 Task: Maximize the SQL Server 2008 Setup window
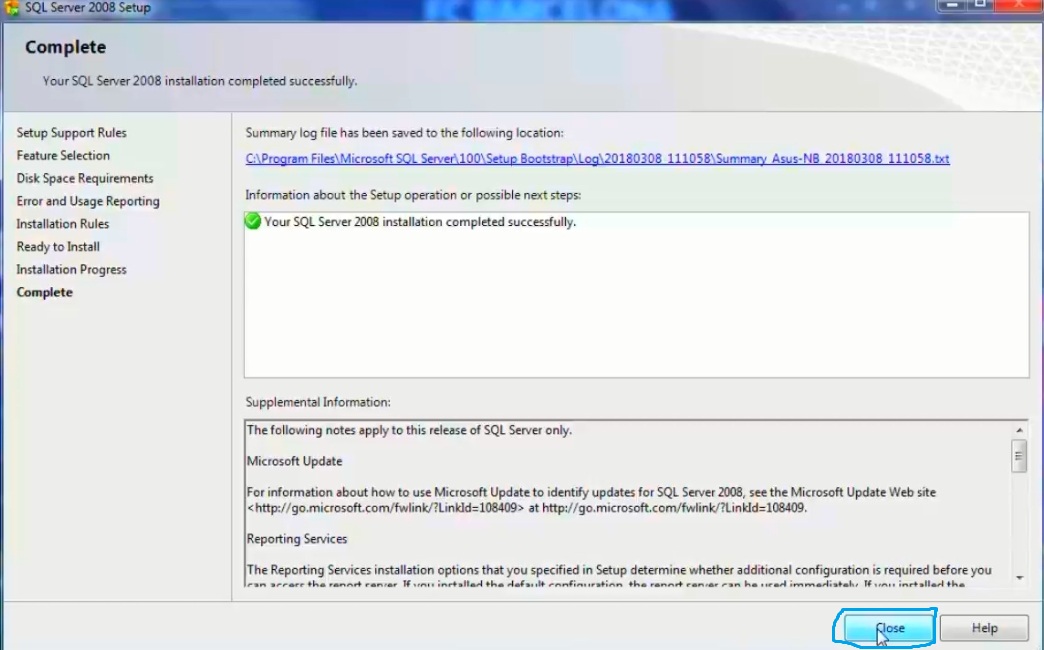[981, 5]
